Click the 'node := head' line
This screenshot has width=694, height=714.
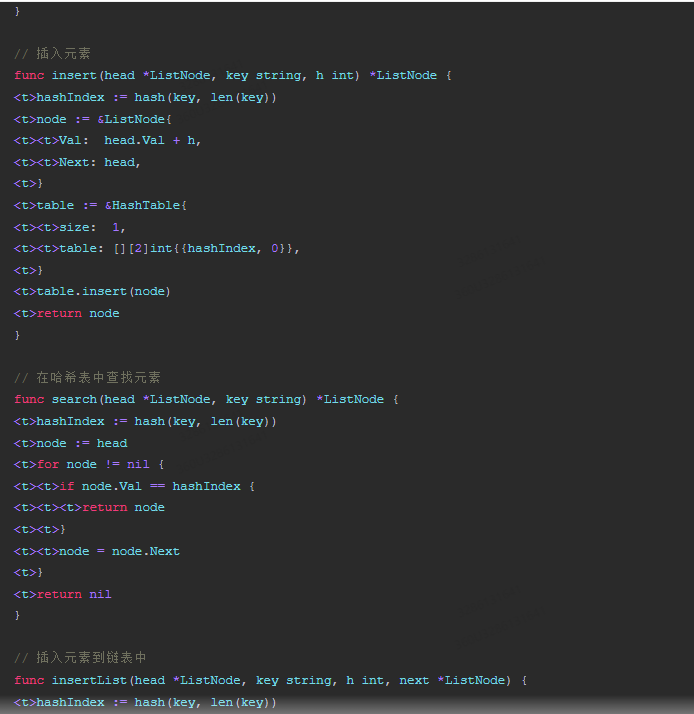(x=71, y=443)
